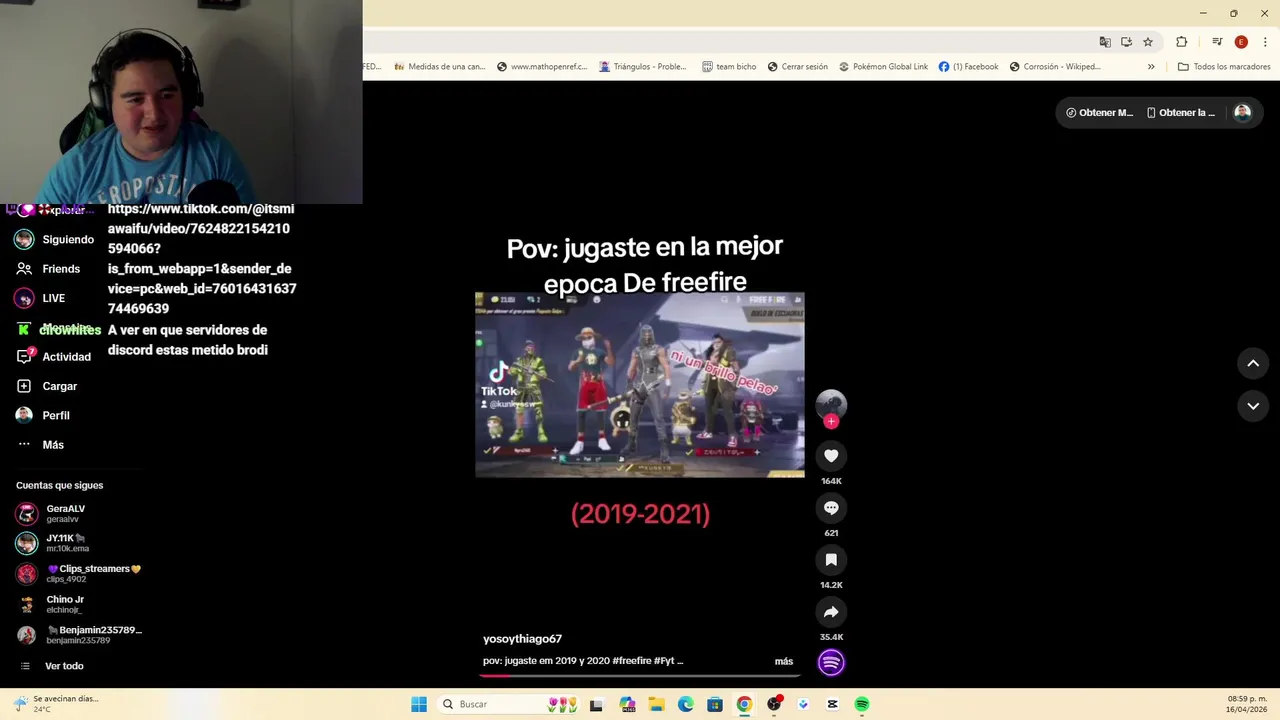Viewport: 1280px width, 720px height.
Task: Open Chrome profile E avatar
Action: tap(1241, 42)
